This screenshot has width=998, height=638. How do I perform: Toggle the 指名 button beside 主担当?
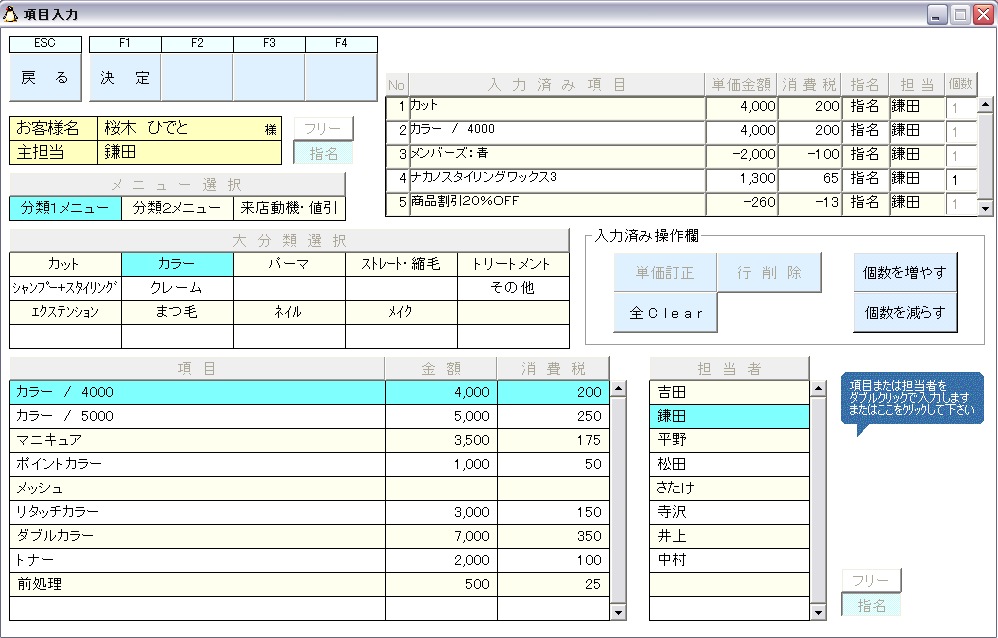pyautogui.click(x=323, y=153)
